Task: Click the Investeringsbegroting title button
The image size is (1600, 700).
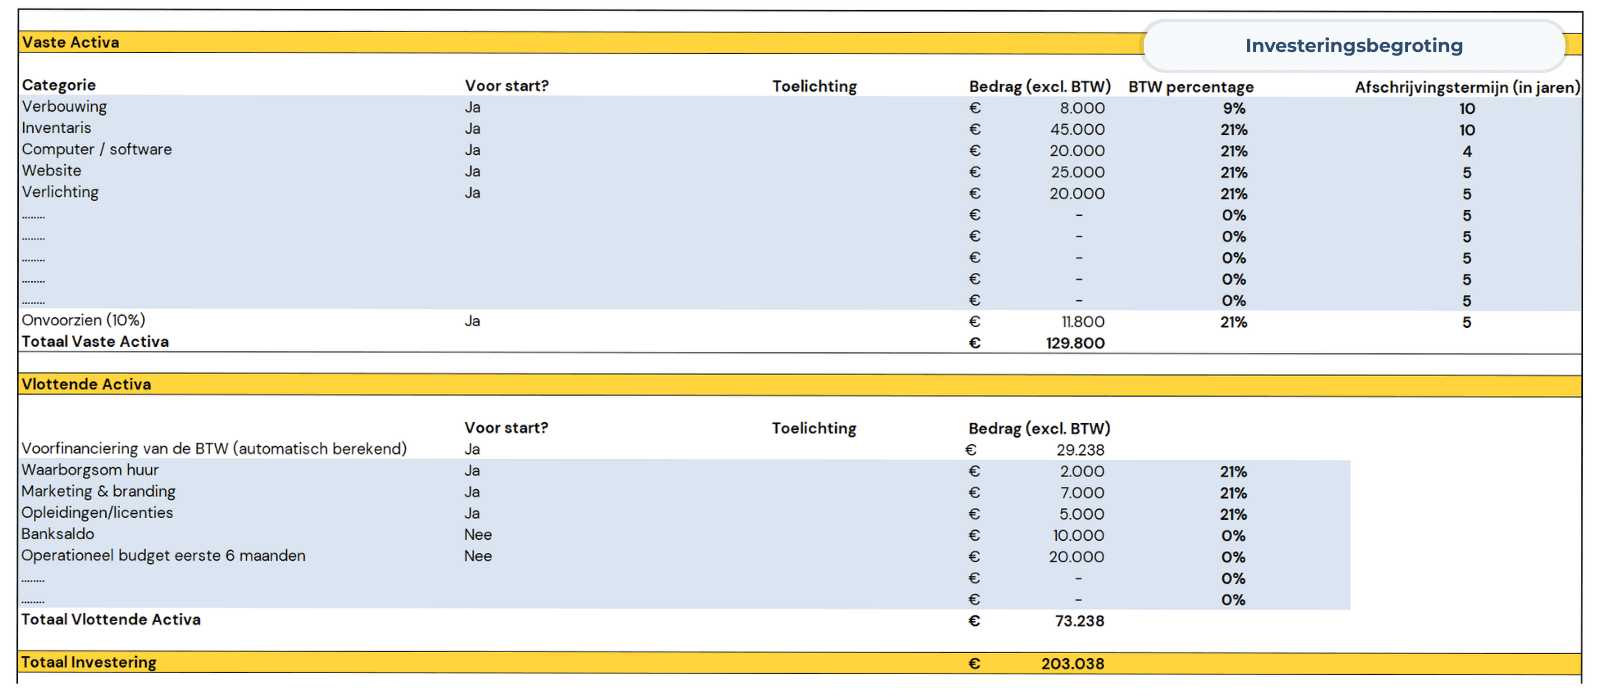Action: 1353,46
